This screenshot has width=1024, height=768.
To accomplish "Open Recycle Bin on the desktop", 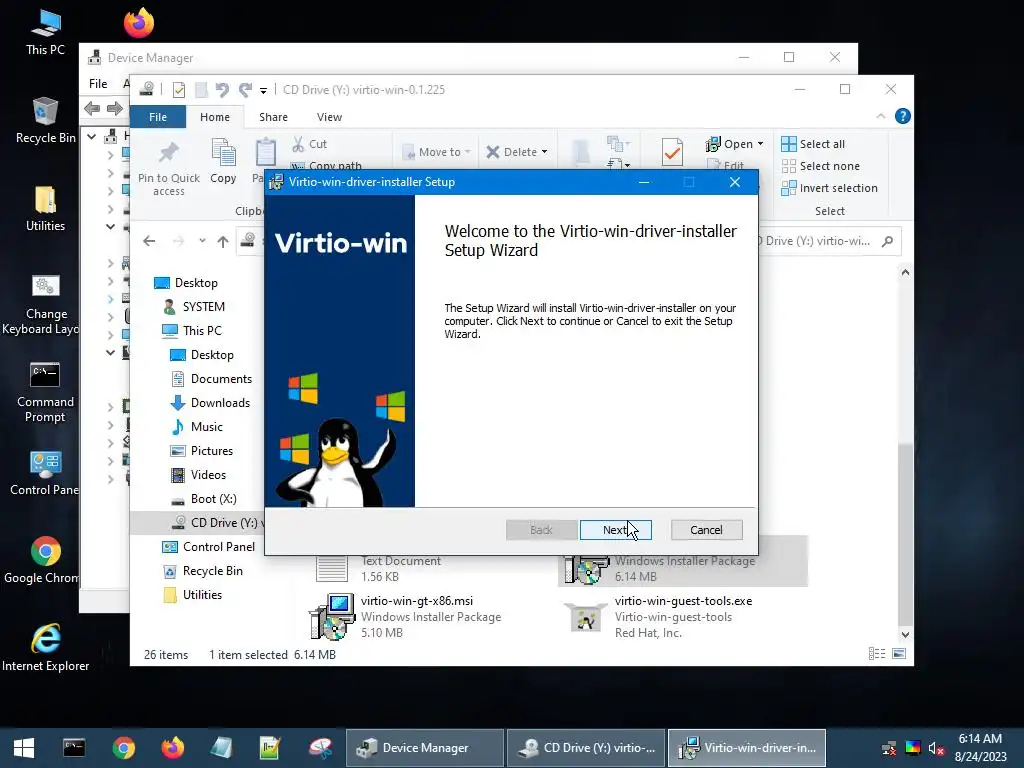I will click(45, 121).
